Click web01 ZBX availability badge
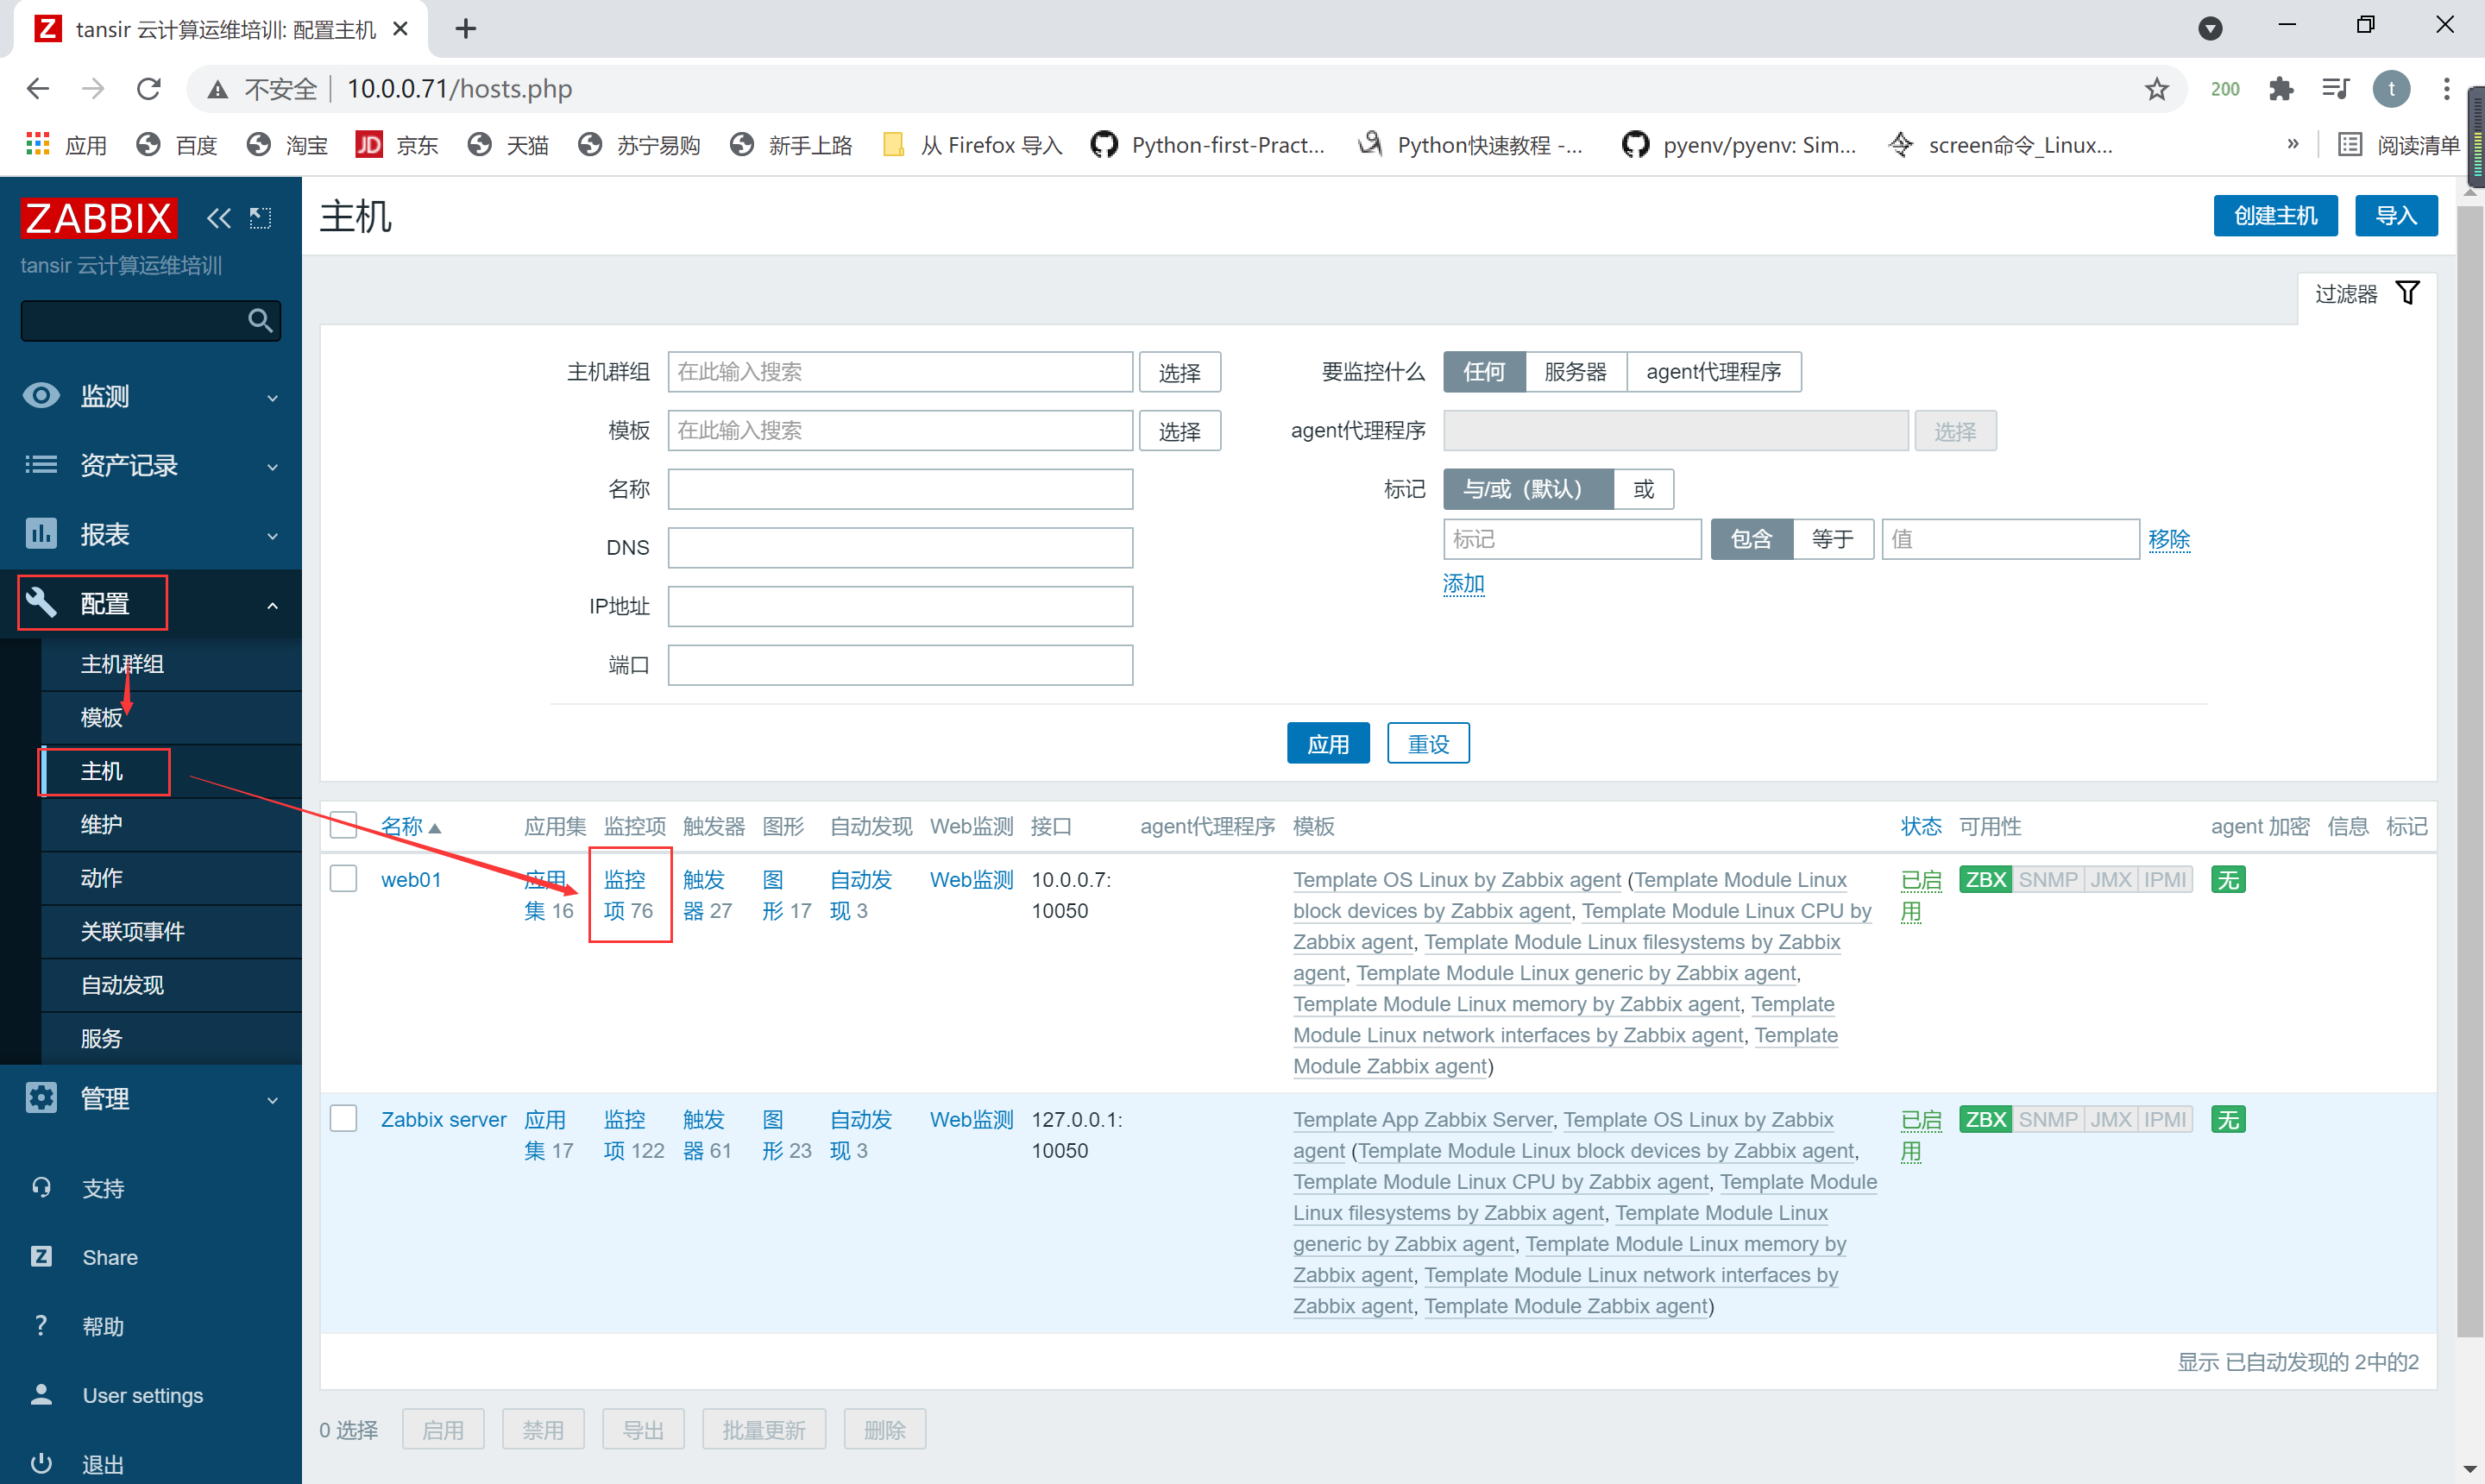The image size is (2485, 1484). [x=1986, y=879]
